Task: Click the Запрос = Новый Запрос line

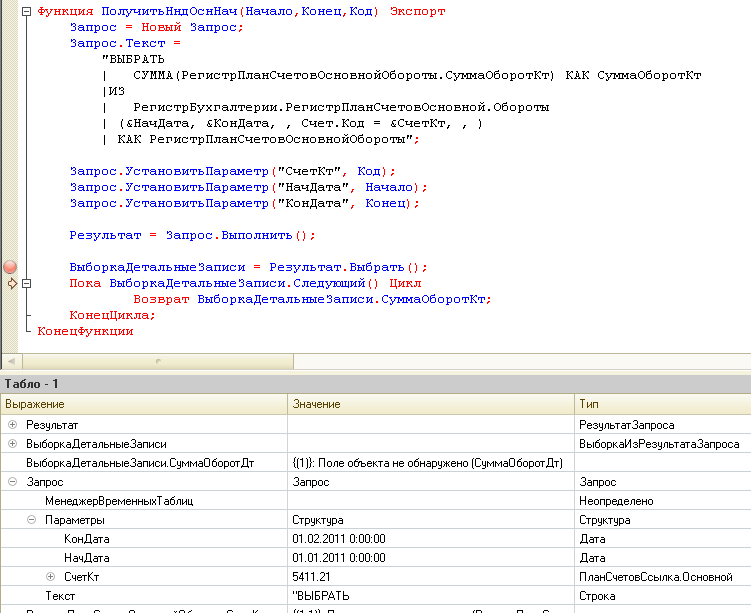Action: click(157, 27)
